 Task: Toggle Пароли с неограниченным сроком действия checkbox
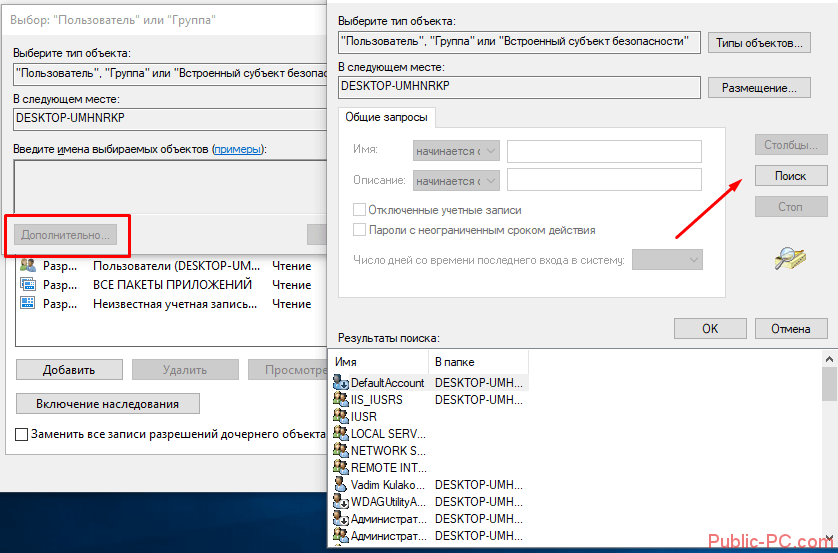(360, 230)
